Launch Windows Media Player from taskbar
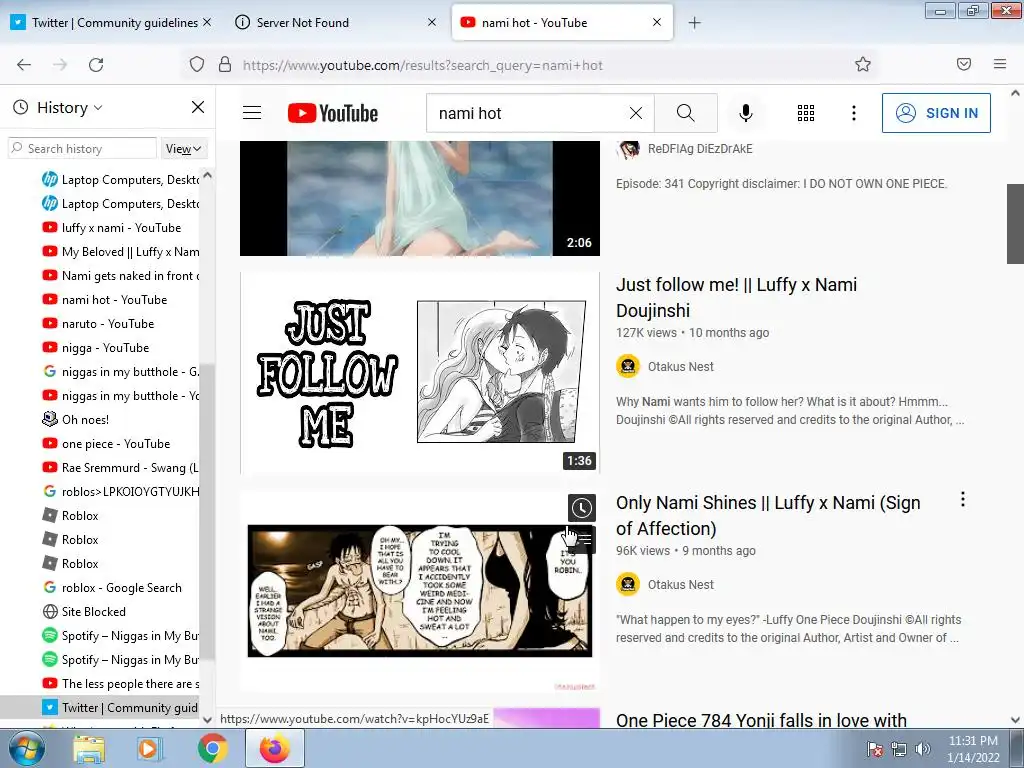 (148, 749)
